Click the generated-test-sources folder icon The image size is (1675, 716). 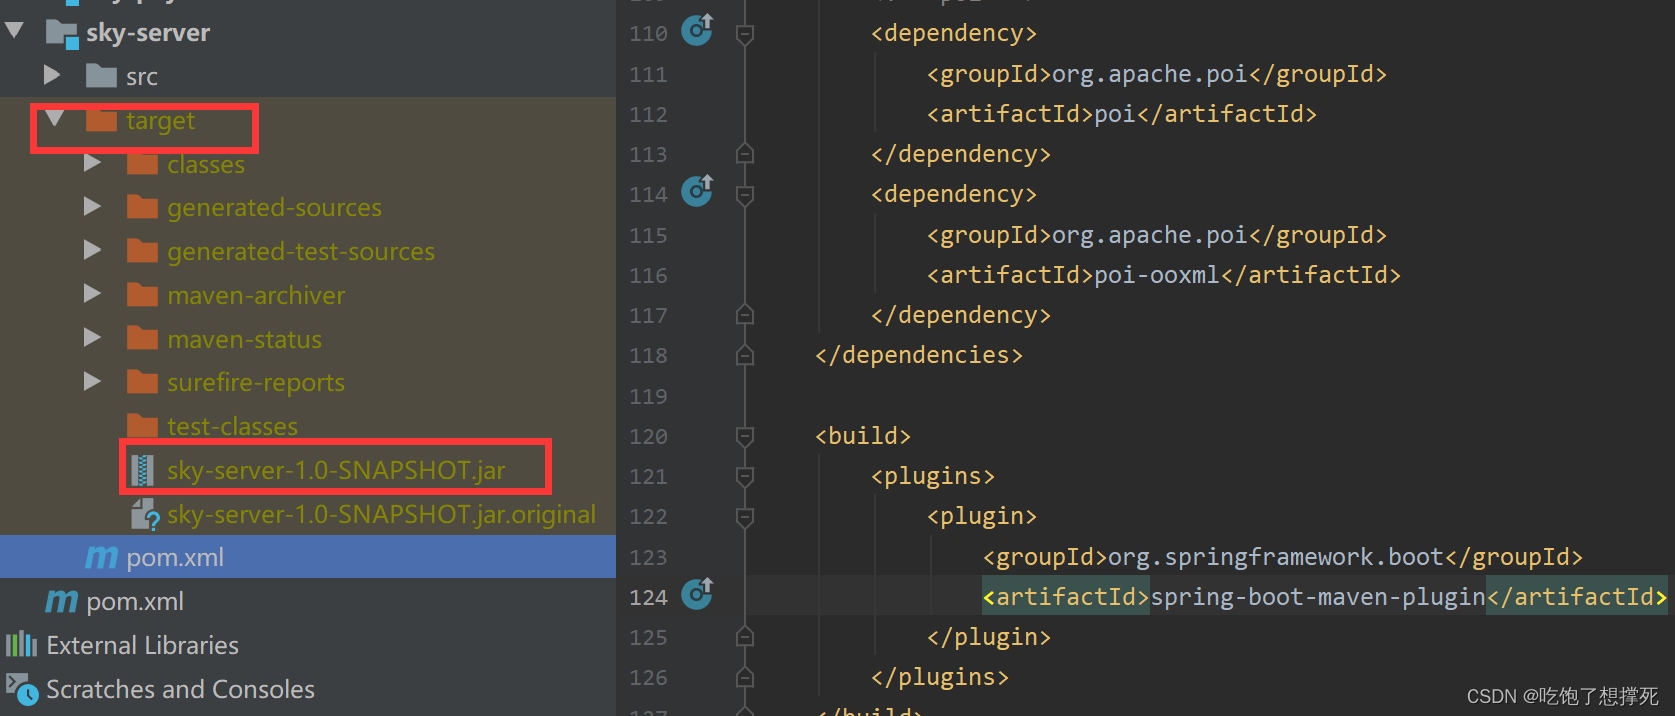click(x=143, y=251)
